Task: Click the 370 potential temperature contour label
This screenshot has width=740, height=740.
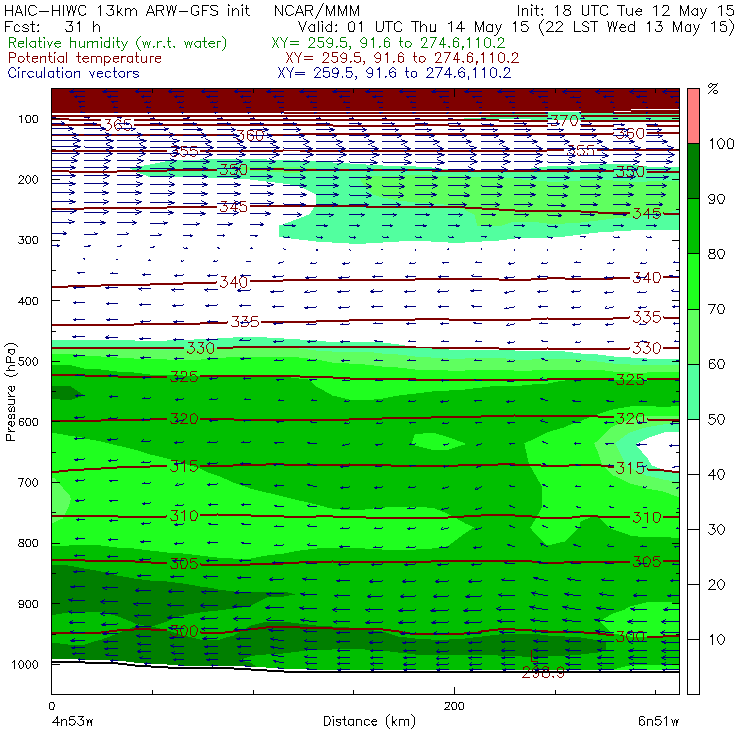Action: [x=564, y=120]
